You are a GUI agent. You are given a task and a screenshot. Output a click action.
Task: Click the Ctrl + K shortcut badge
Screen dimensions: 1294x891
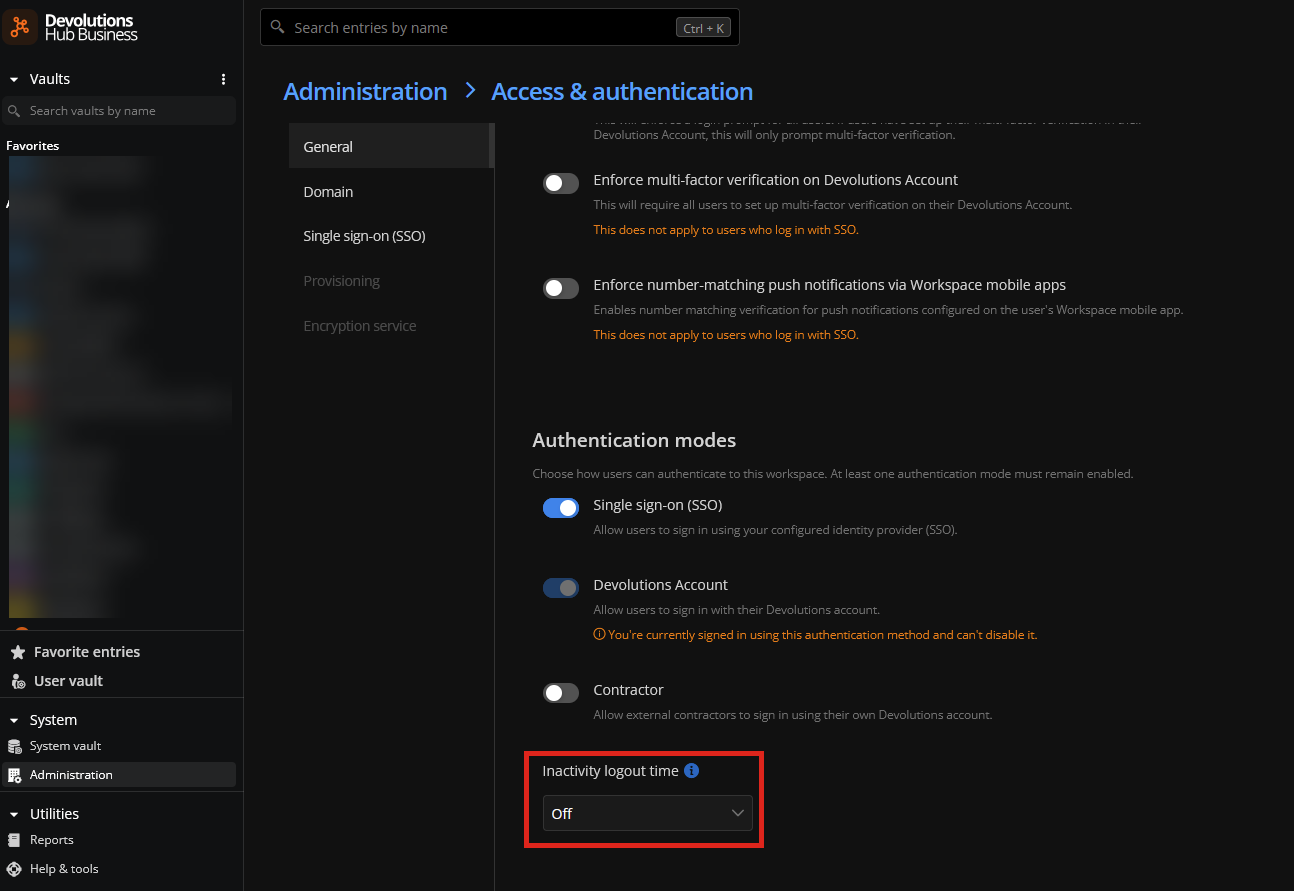tap(704, 28)
